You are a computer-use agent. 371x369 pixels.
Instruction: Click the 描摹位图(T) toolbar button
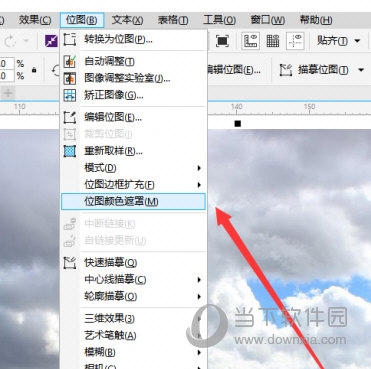click(x=315, y=70)
